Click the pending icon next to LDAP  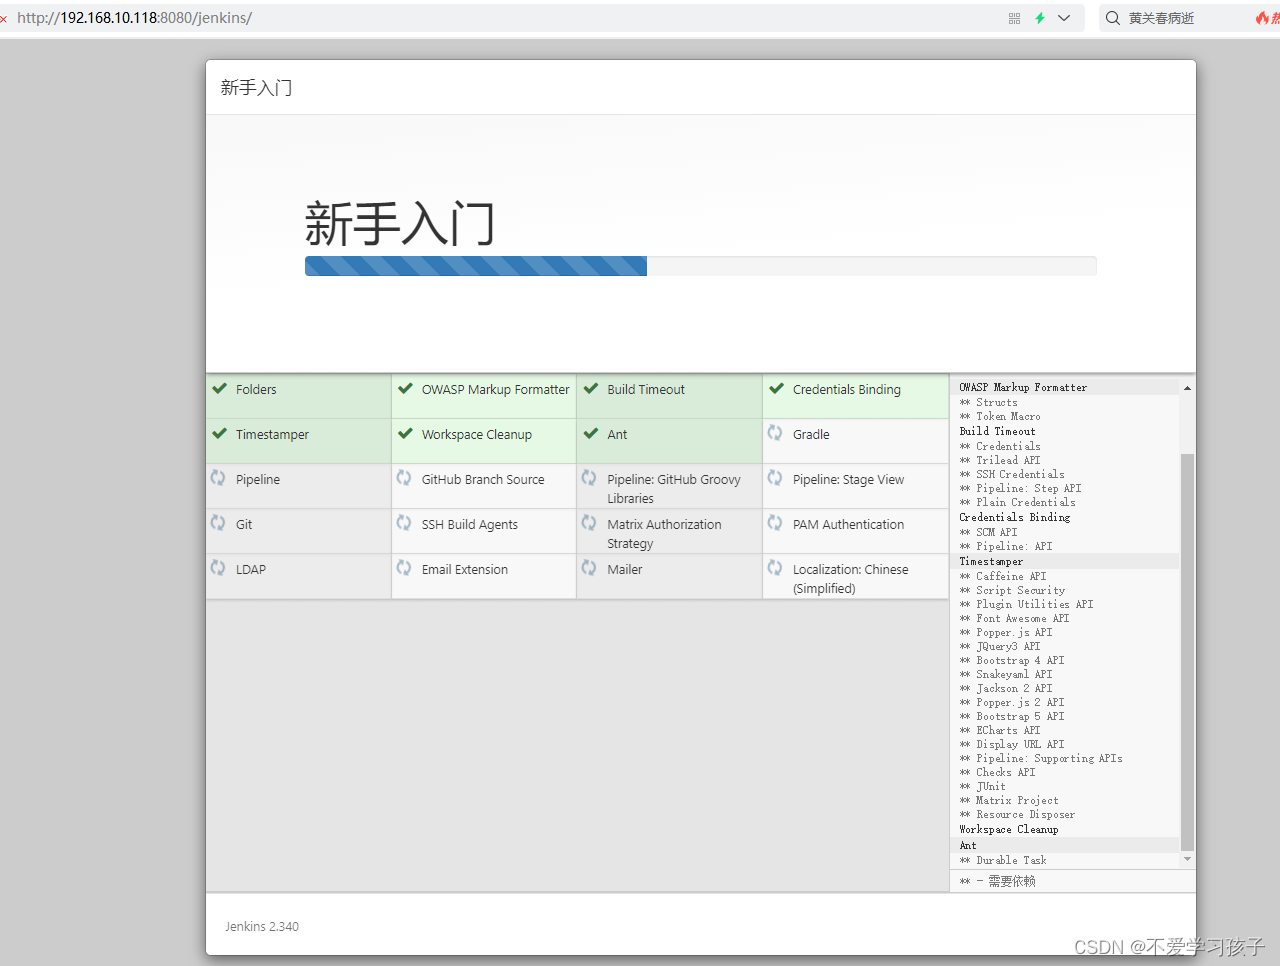click(218, 568)
